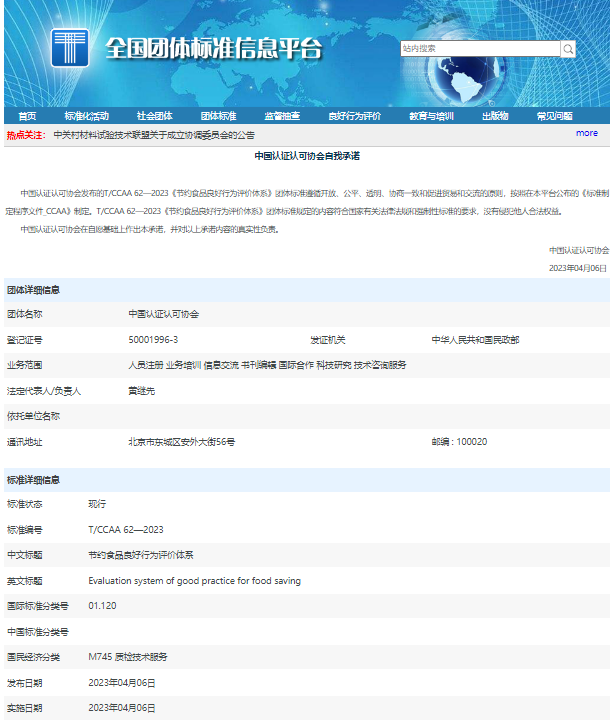The image size is (612, 723).
Task: Select the 依托单位名称 label
Action: pos(33,416)
